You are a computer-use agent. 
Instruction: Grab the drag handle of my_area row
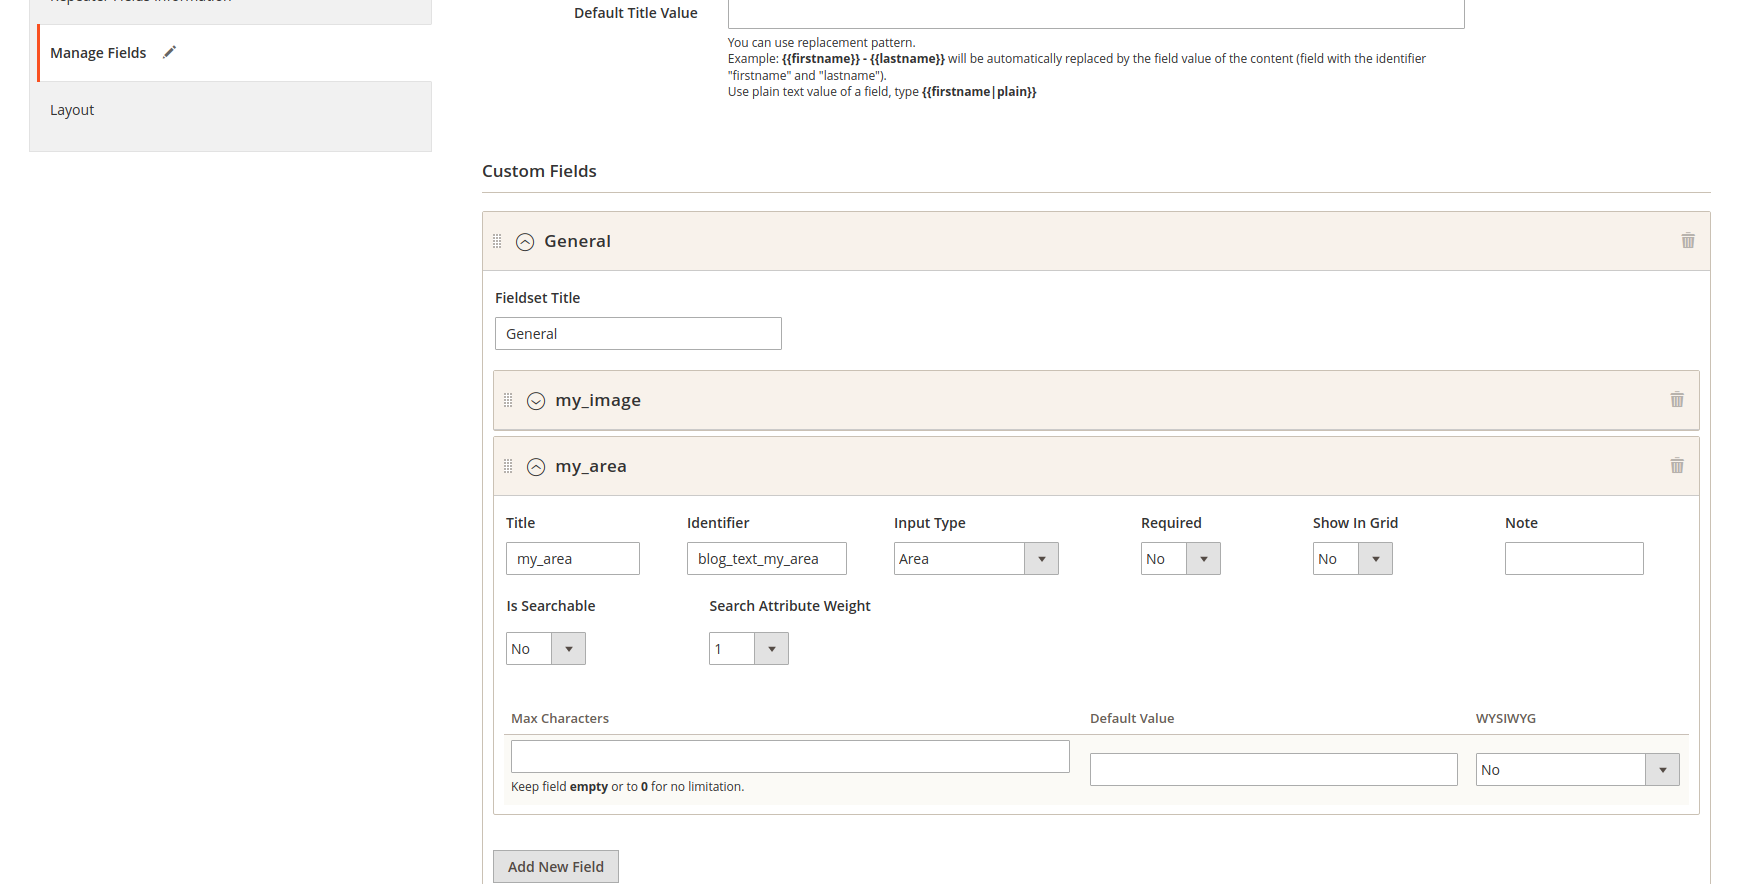(508, 466)
